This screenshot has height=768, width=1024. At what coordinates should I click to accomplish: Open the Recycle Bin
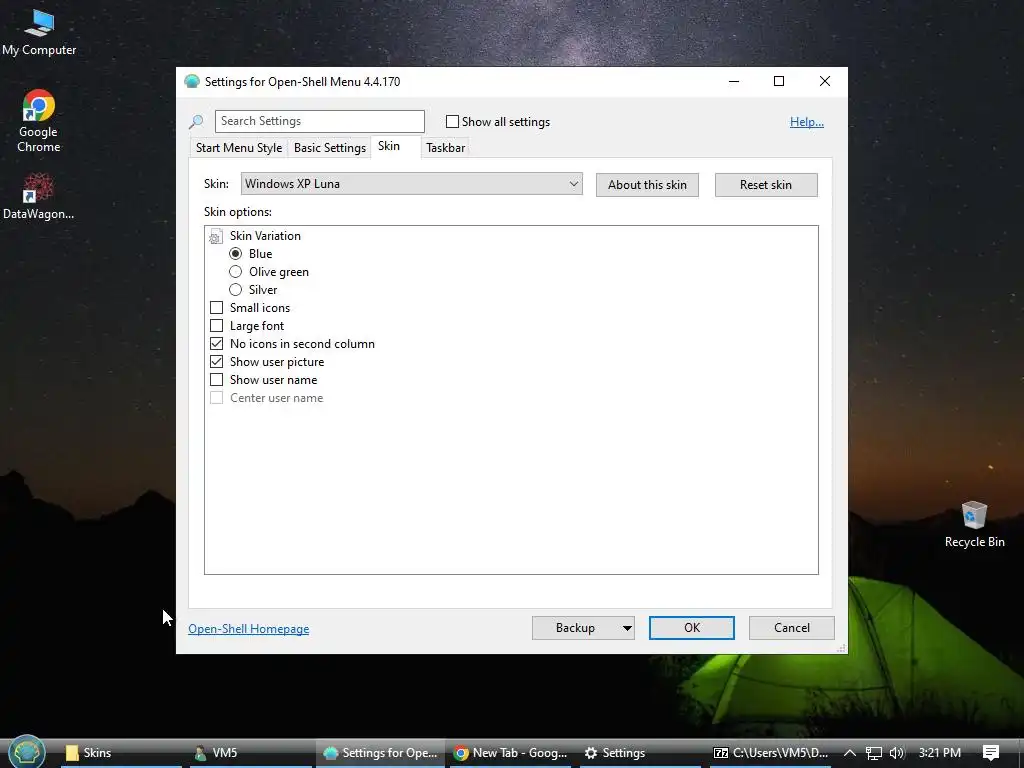point(974,524)
